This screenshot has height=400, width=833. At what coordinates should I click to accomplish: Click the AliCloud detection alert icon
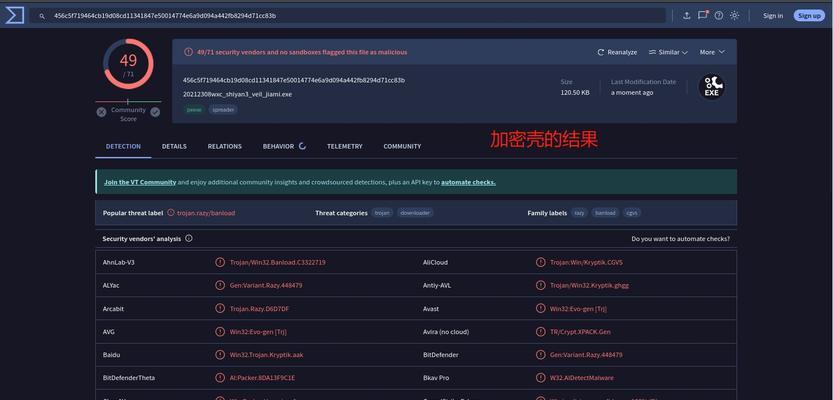541,262
